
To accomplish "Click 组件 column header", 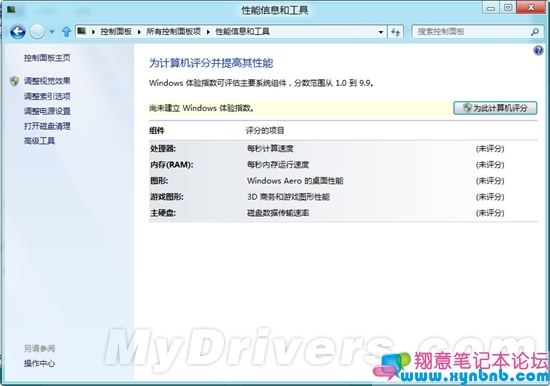I will point(157,131).
